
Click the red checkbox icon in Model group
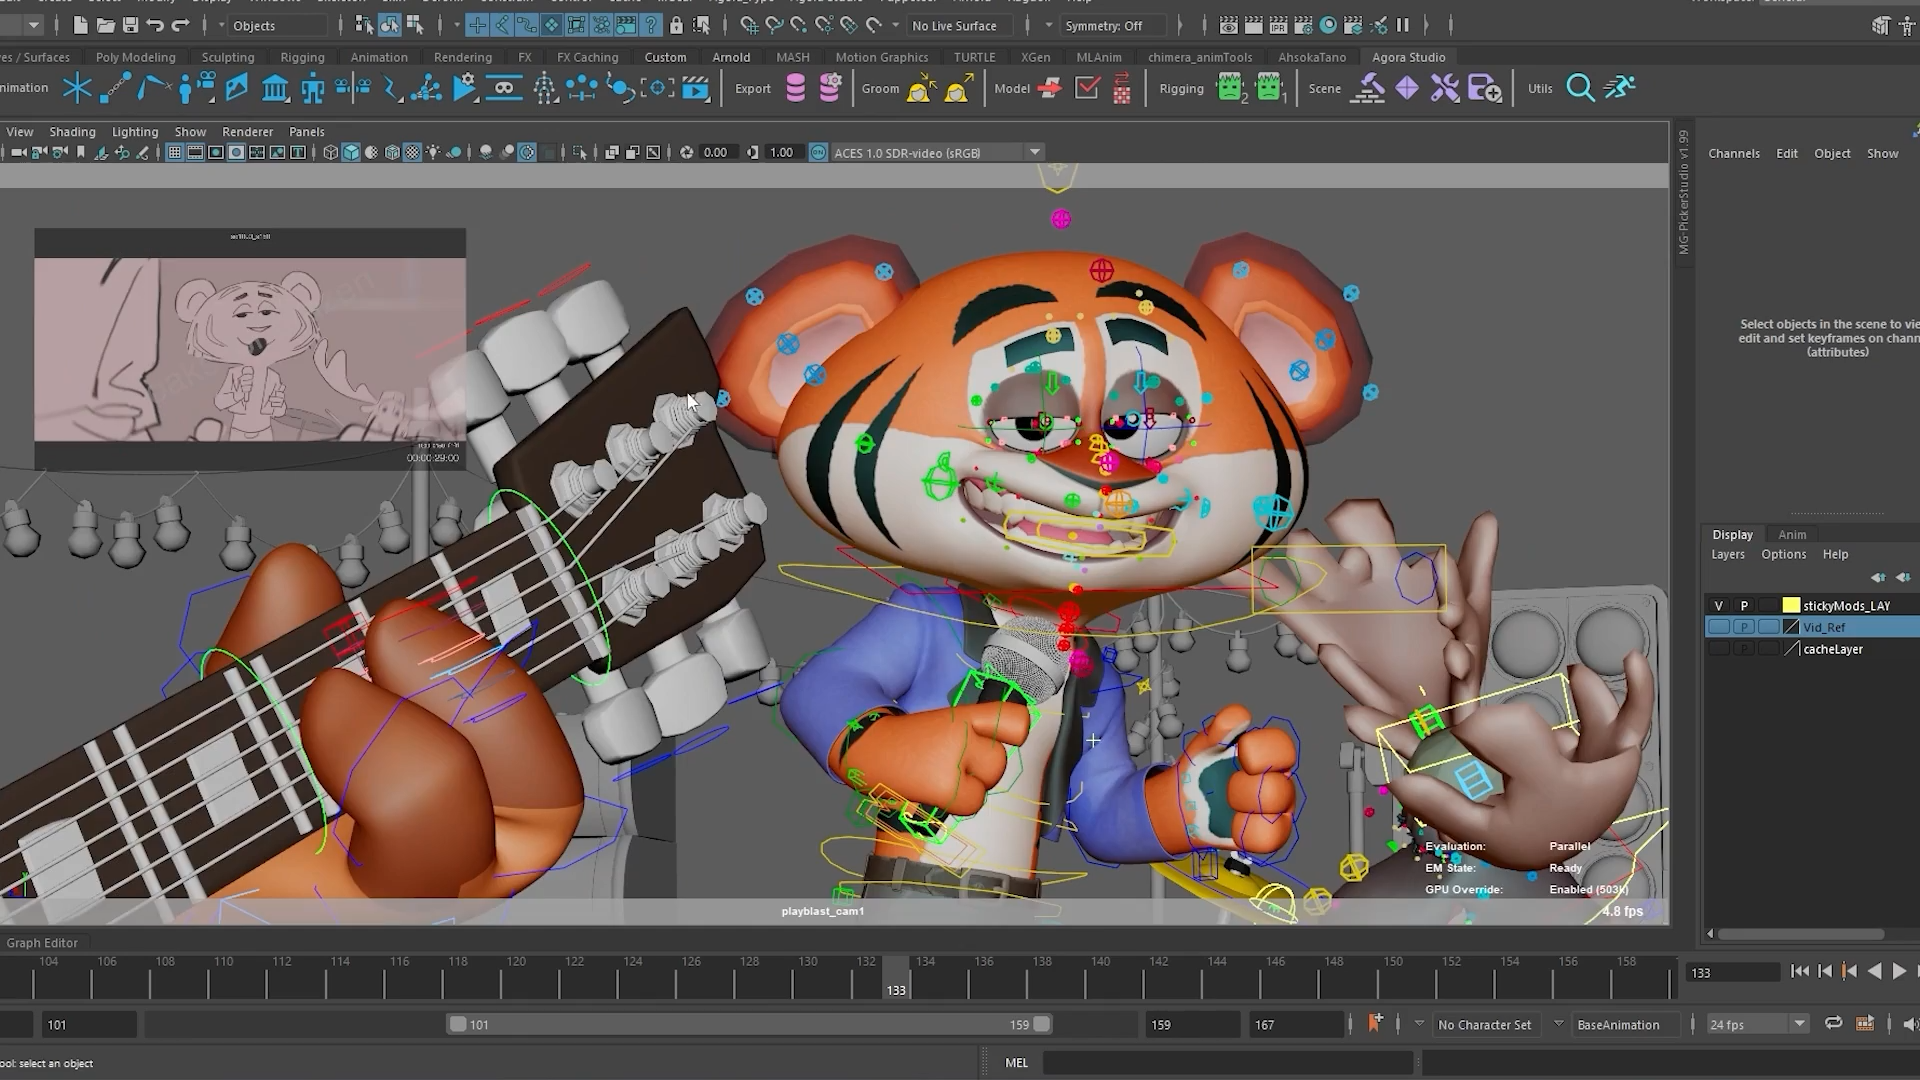point(1087,89)
